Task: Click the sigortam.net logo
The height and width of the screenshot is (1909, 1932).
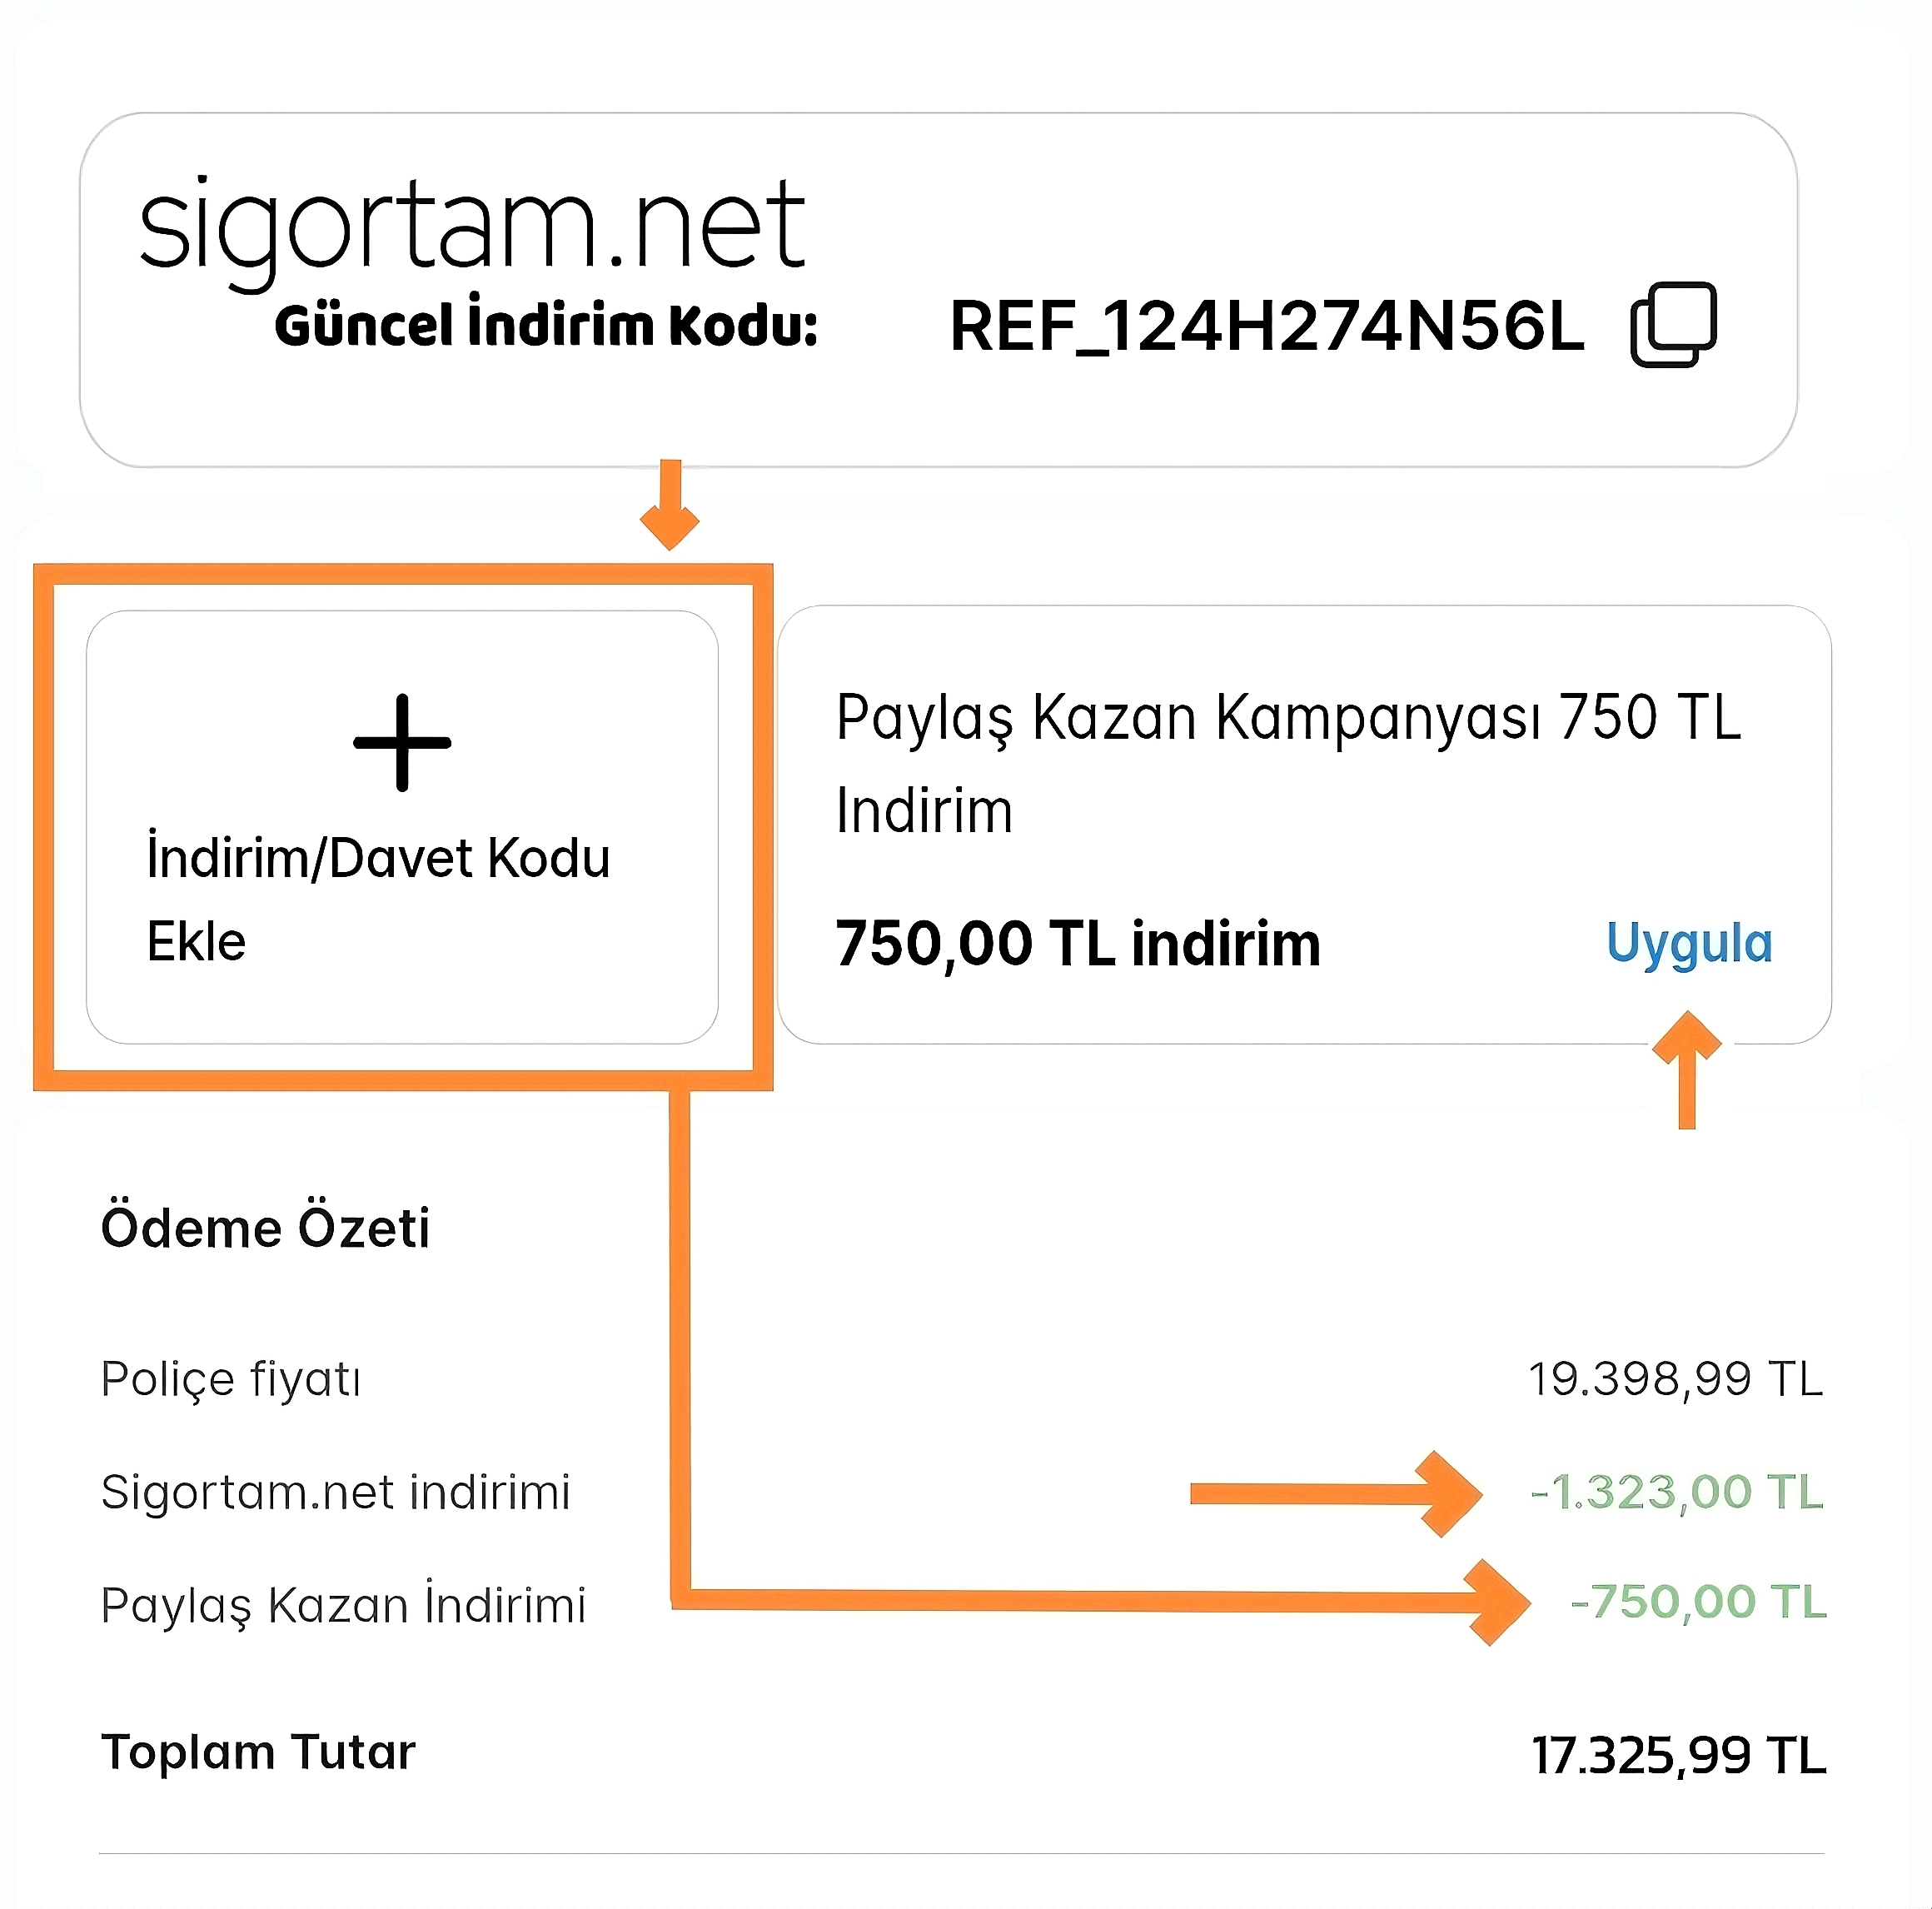Action: tap(471, 227)
